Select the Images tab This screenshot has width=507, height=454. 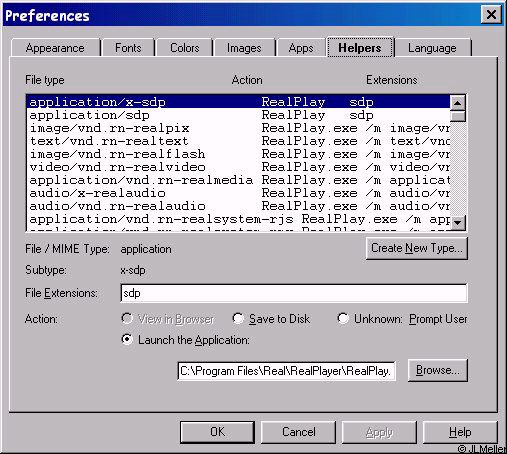(x=244, y=48)
